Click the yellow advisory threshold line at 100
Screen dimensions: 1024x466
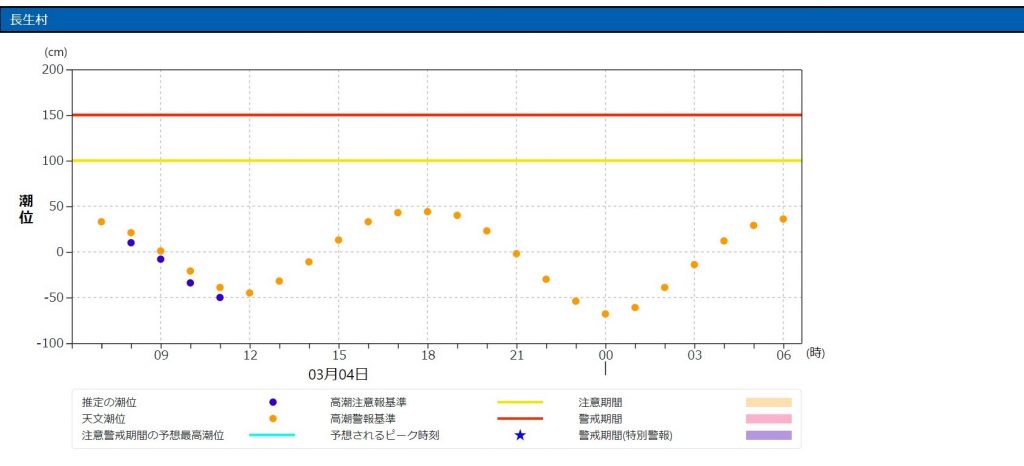click(x=436, y=161)
